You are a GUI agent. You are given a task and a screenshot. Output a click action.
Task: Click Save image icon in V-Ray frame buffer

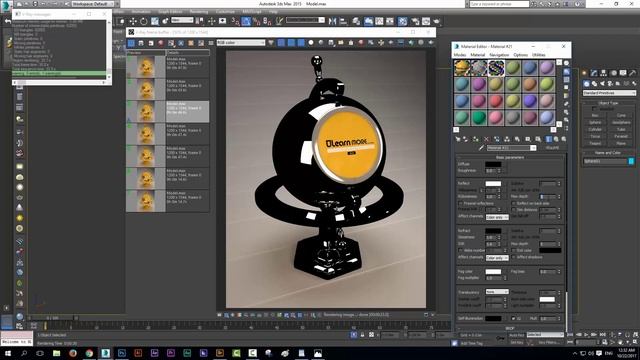pos(331,42)
